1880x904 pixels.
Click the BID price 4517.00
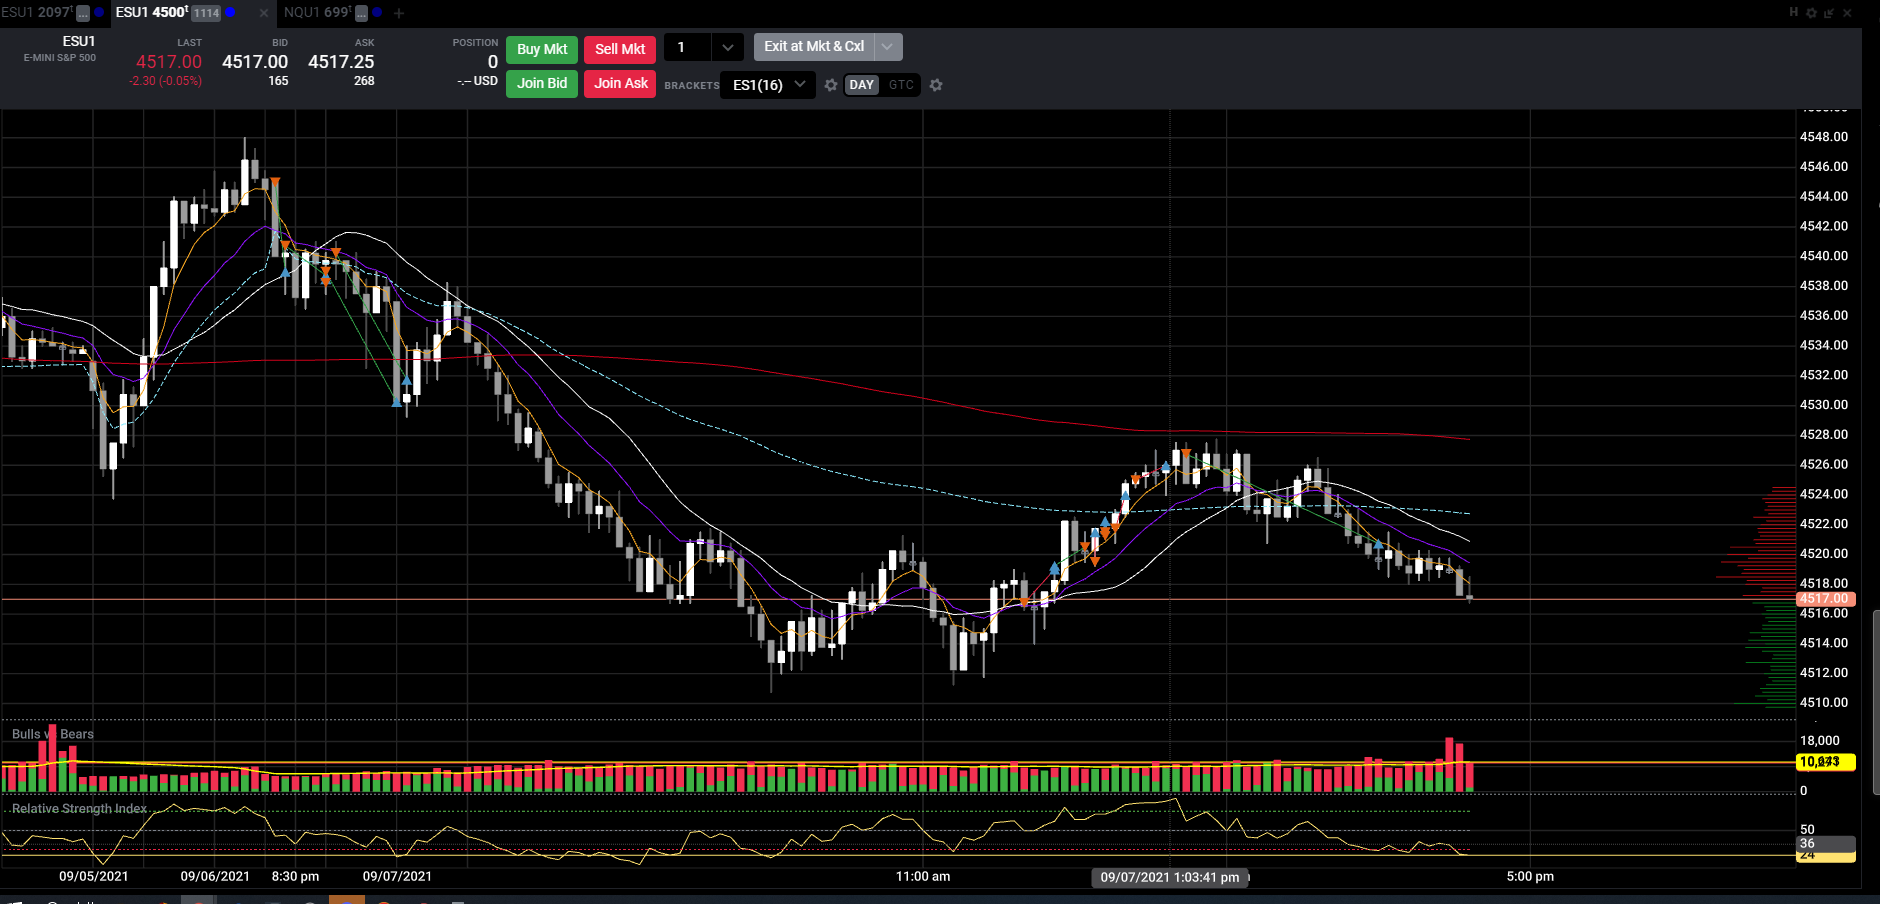pos(255,62)
